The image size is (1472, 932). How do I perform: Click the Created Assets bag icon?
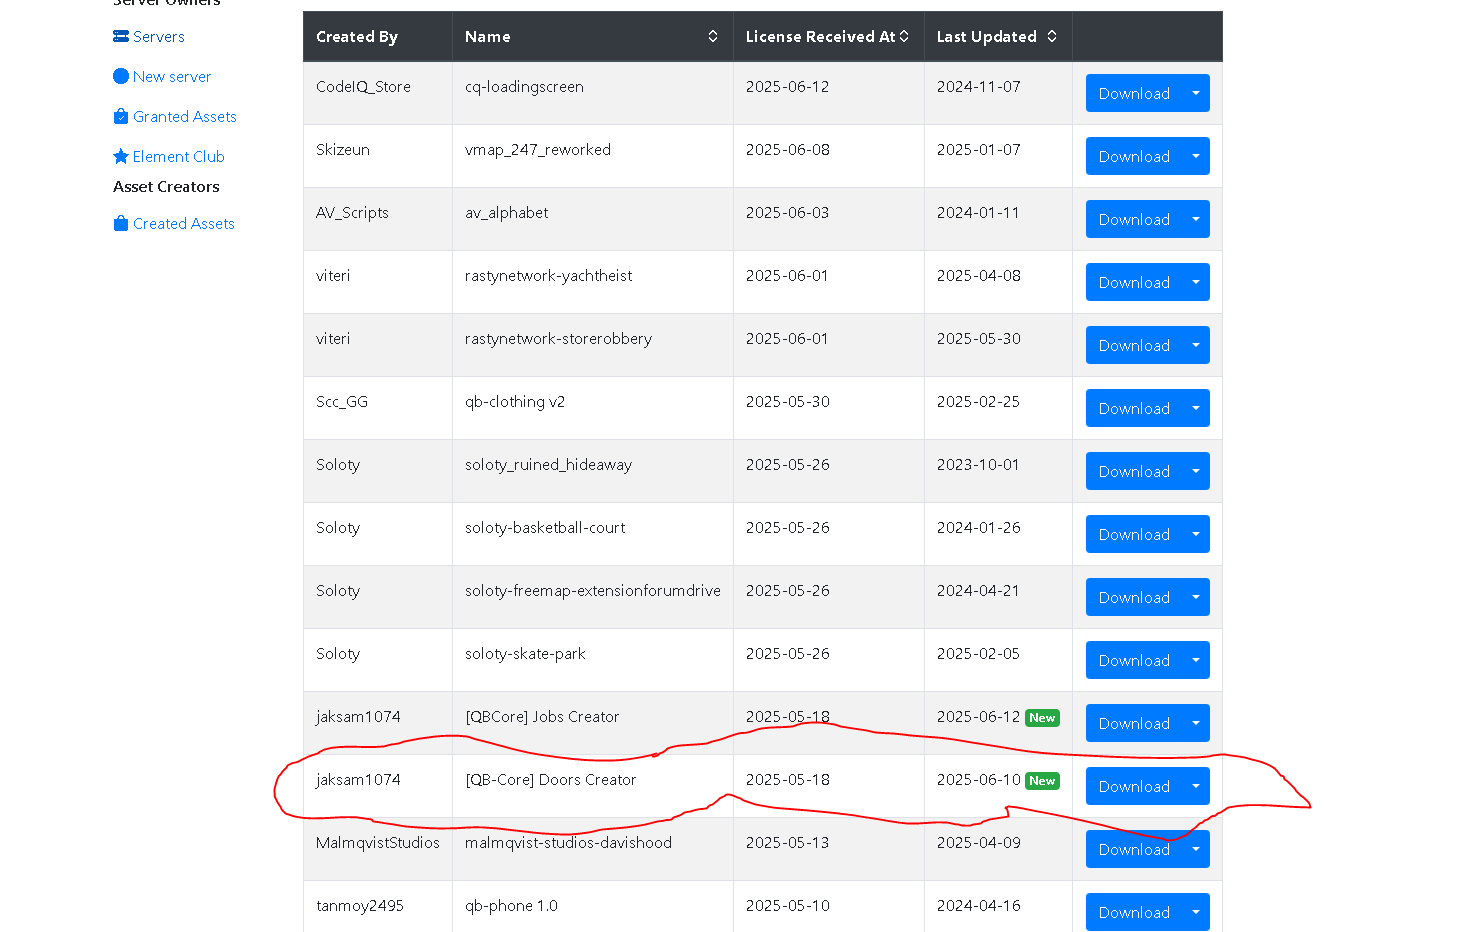click(x=121, y=223)
